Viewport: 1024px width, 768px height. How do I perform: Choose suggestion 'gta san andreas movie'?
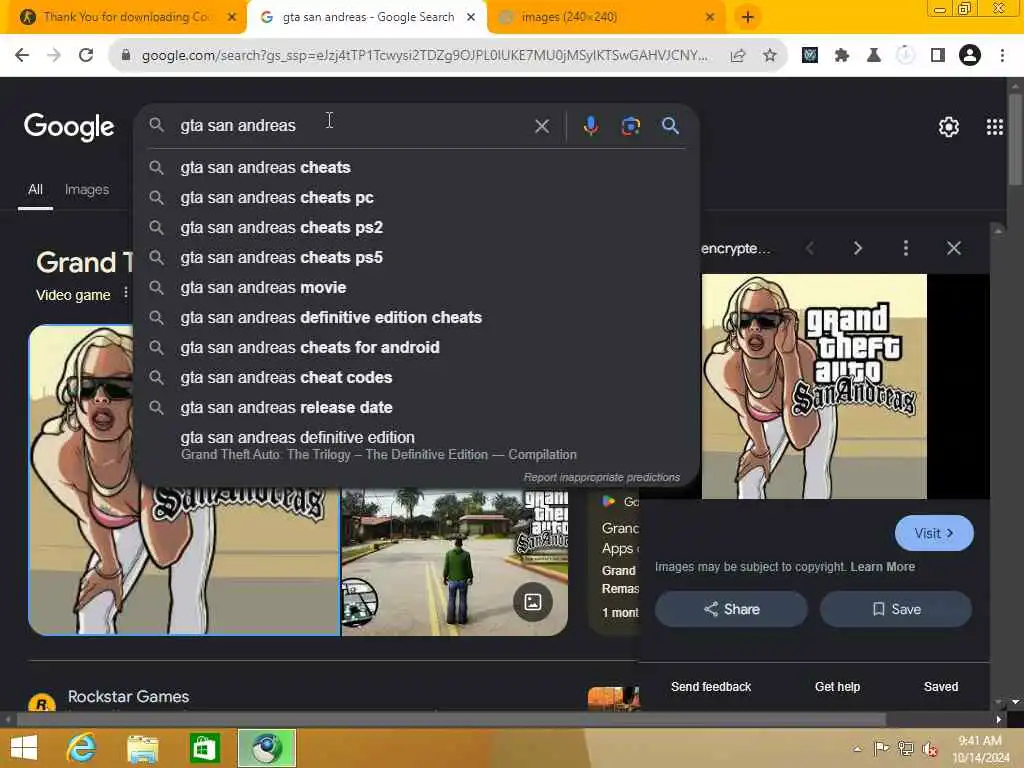coord(418,288)
